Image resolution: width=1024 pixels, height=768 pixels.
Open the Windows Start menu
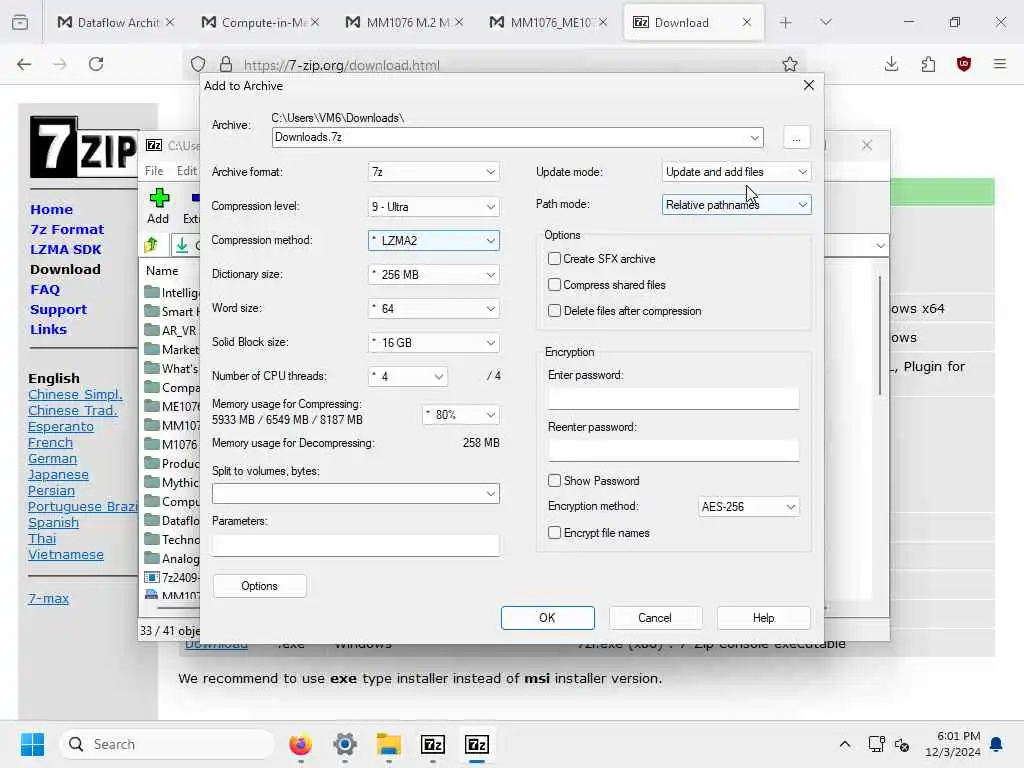click(32, 744)
